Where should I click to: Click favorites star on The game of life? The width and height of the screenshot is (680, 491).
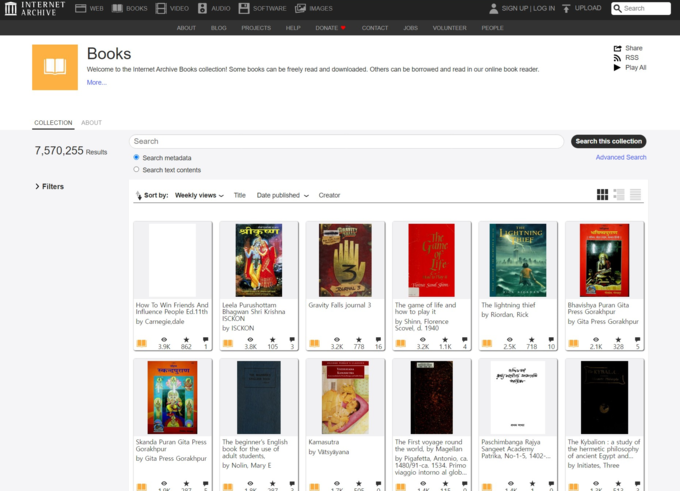coord(445,340)
